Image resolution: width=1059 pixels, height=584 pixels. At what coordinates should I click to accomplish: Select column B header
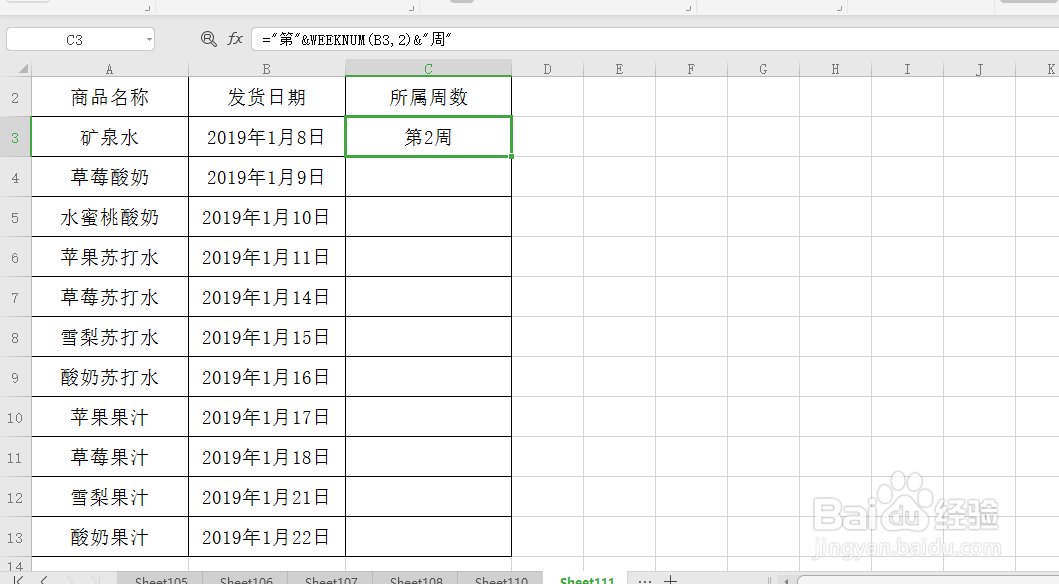pos(267,68)
